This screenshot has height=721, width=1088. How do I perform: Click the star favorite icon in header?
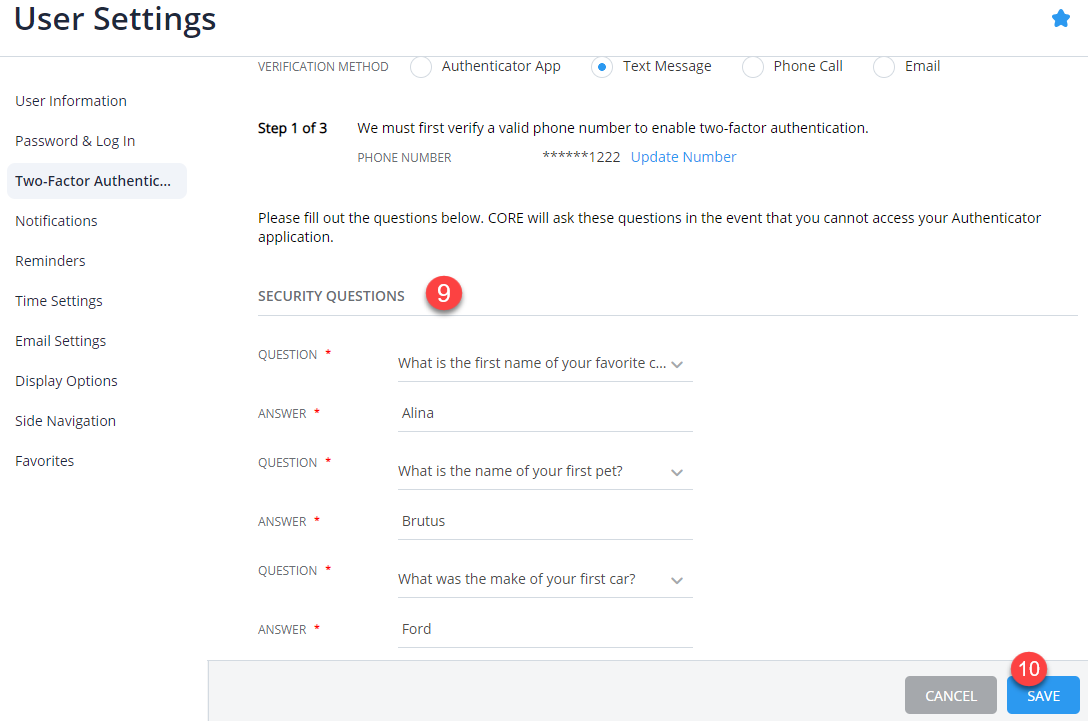1060,18
